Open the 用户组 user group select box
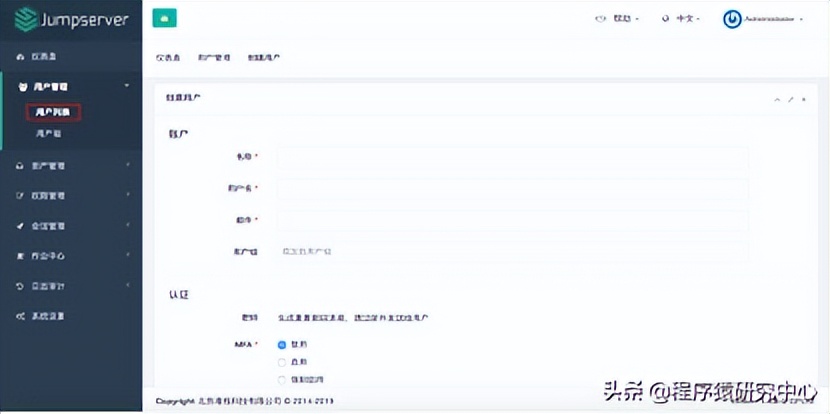Viewport: 830px width, 414px height. pyautogui.click(x=512, y=251)
